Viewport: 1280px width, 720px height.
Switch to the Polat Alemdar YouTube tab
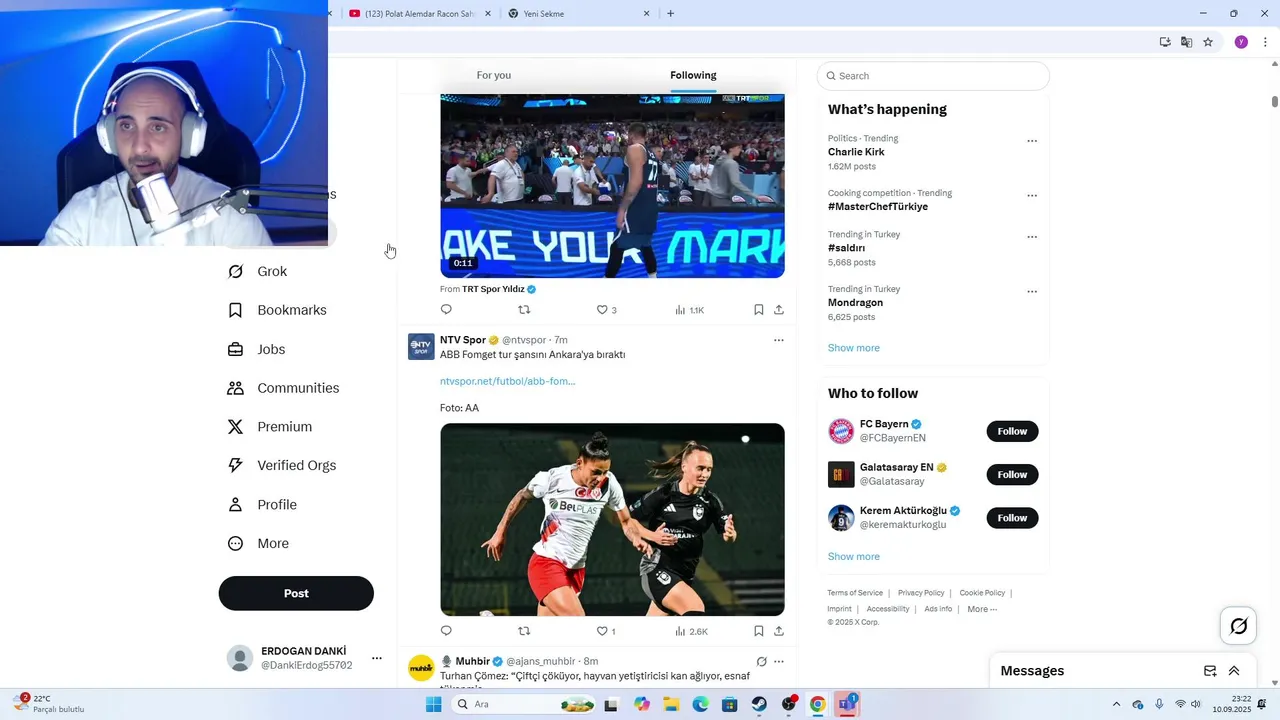pos(420,14)
